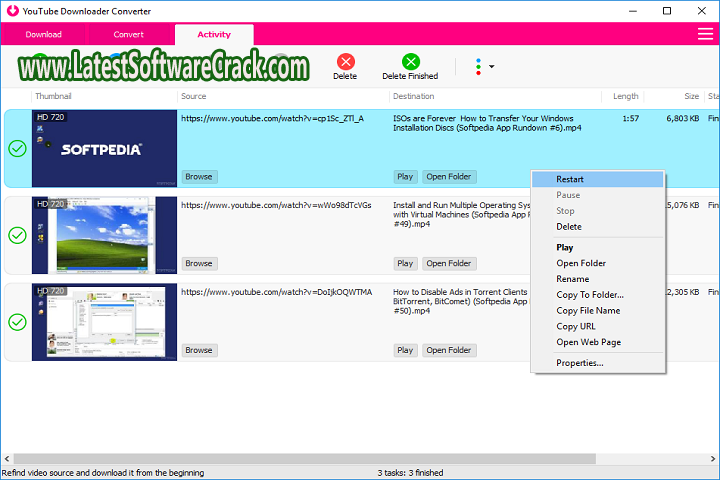Switch to the Download tab
720x480 pixels.
click(43, 34)
